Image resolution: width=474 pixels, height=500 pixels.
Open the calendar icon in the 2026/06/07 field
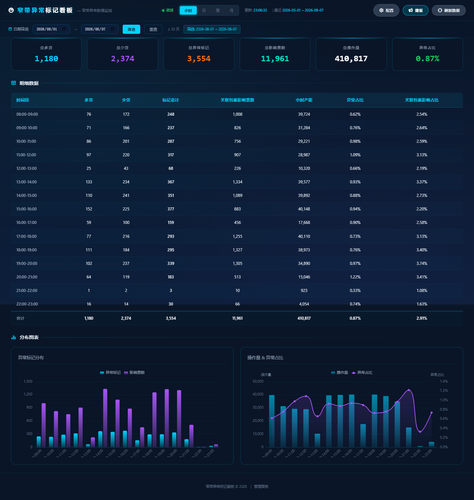coord(112,29)
